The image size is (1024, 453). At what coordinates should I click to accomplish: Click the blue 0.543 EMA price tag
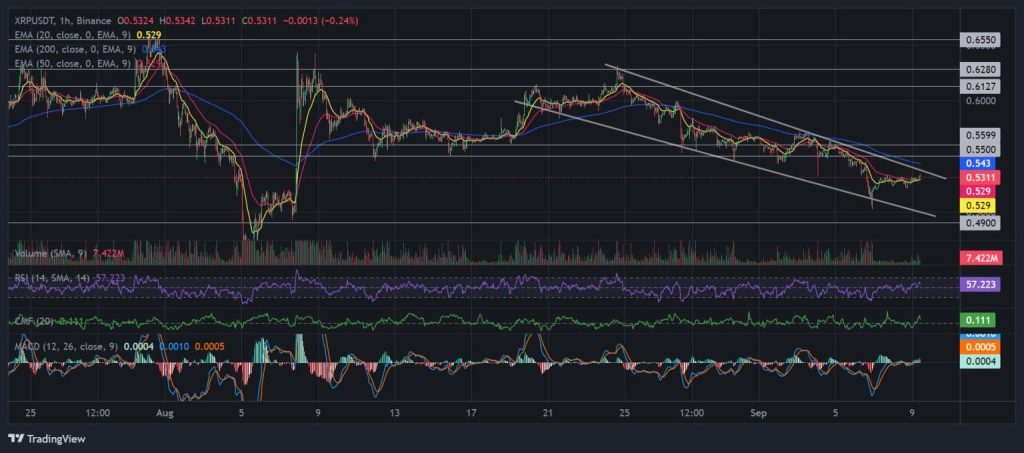(976, 162)
